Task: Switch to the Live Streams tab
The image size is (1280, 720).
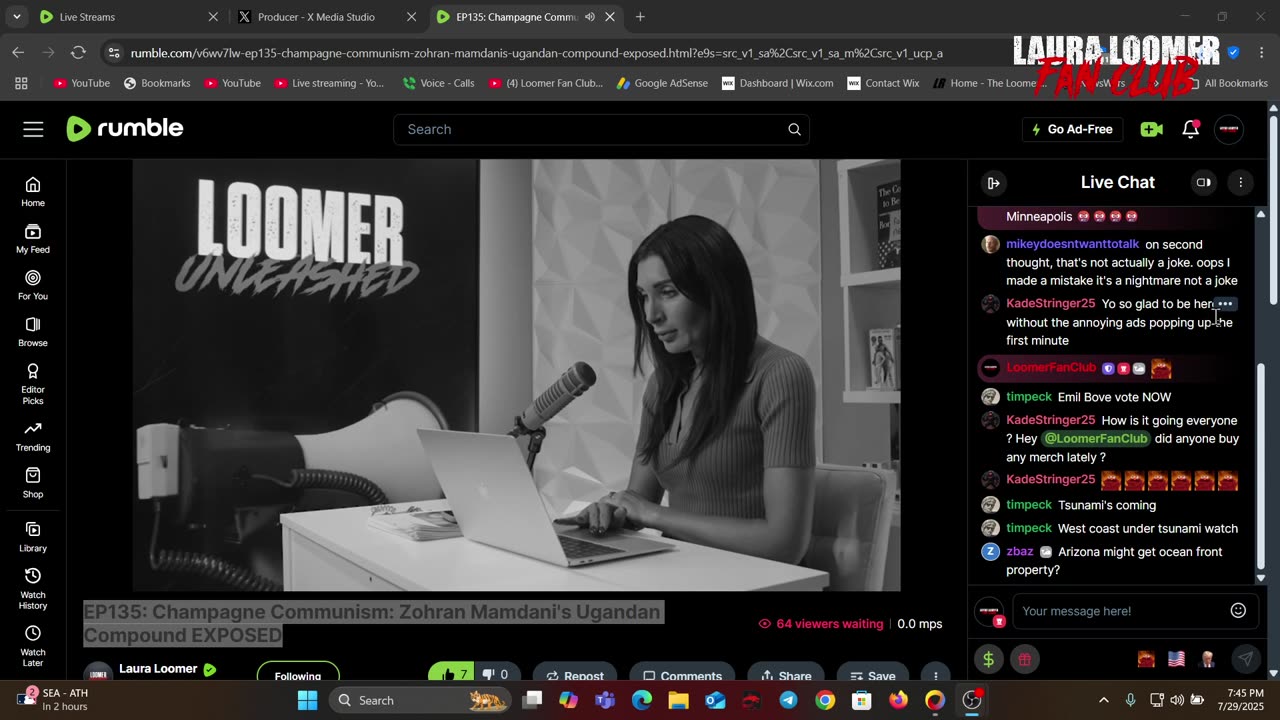Action: 128,17
